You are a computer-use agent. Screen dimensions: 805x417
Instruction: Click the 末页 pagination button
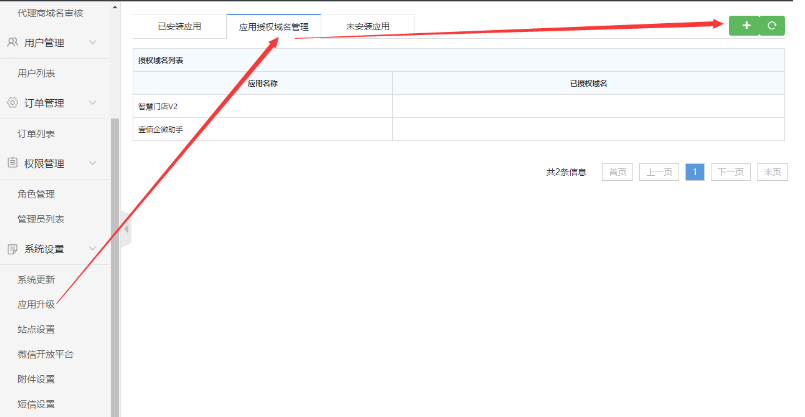point(773,172)
